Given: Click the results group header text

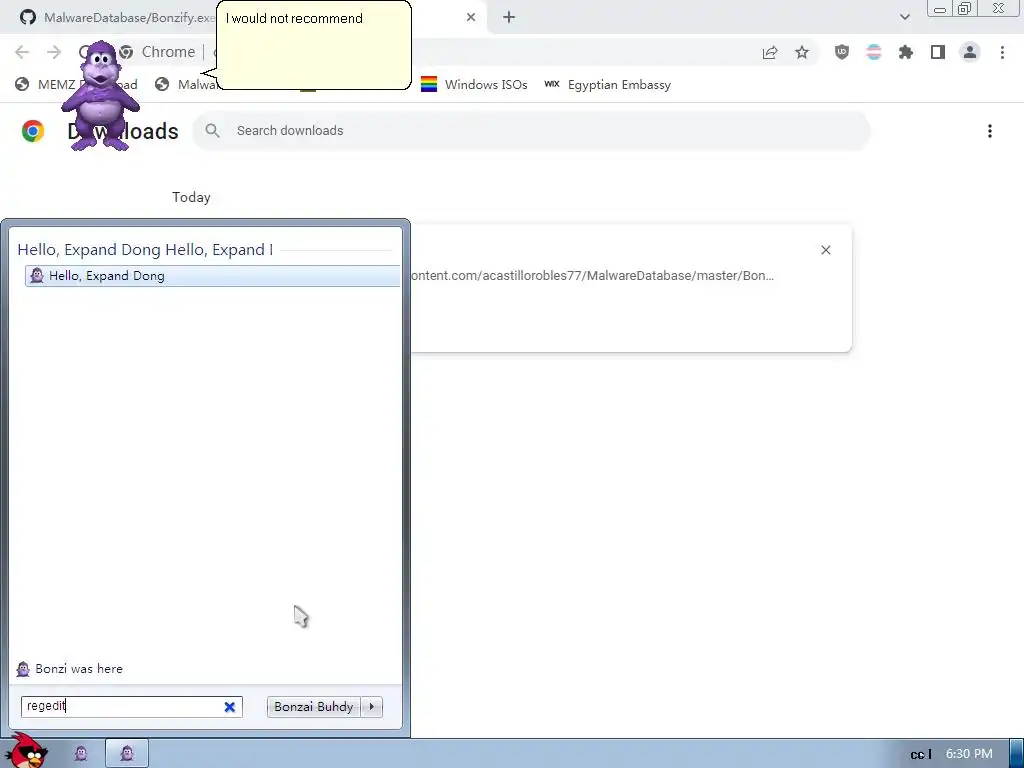Looking at the screenshot, I should pyautogui.click(x=145, y=249).
